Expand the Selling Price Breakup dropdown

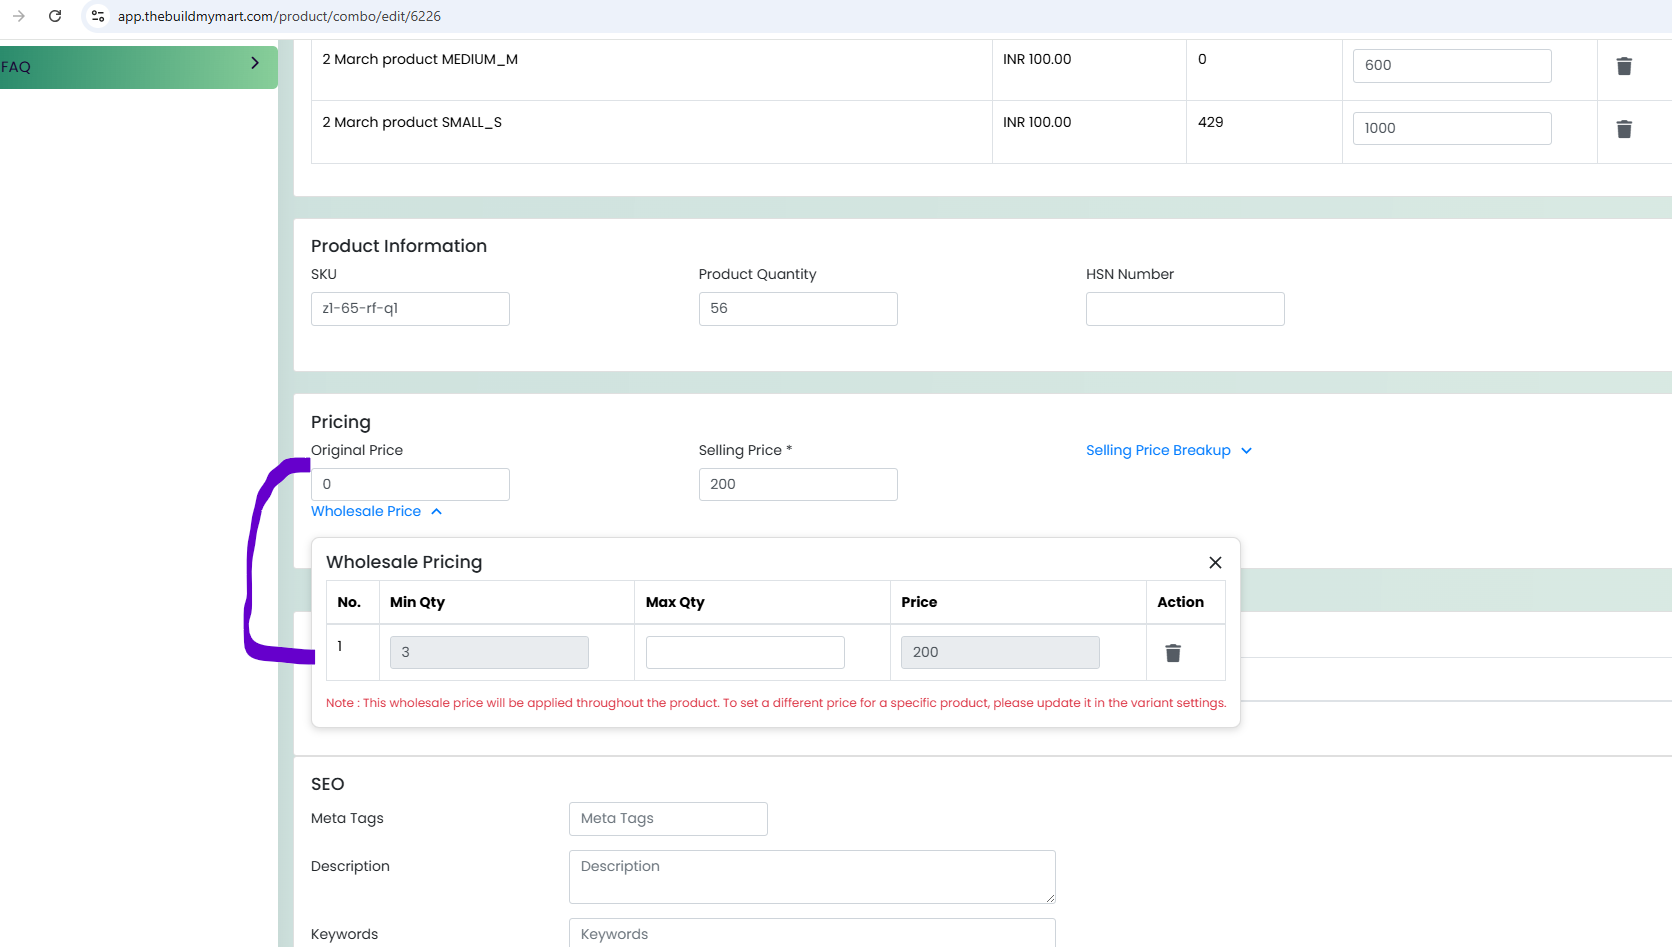point(1169,450)
